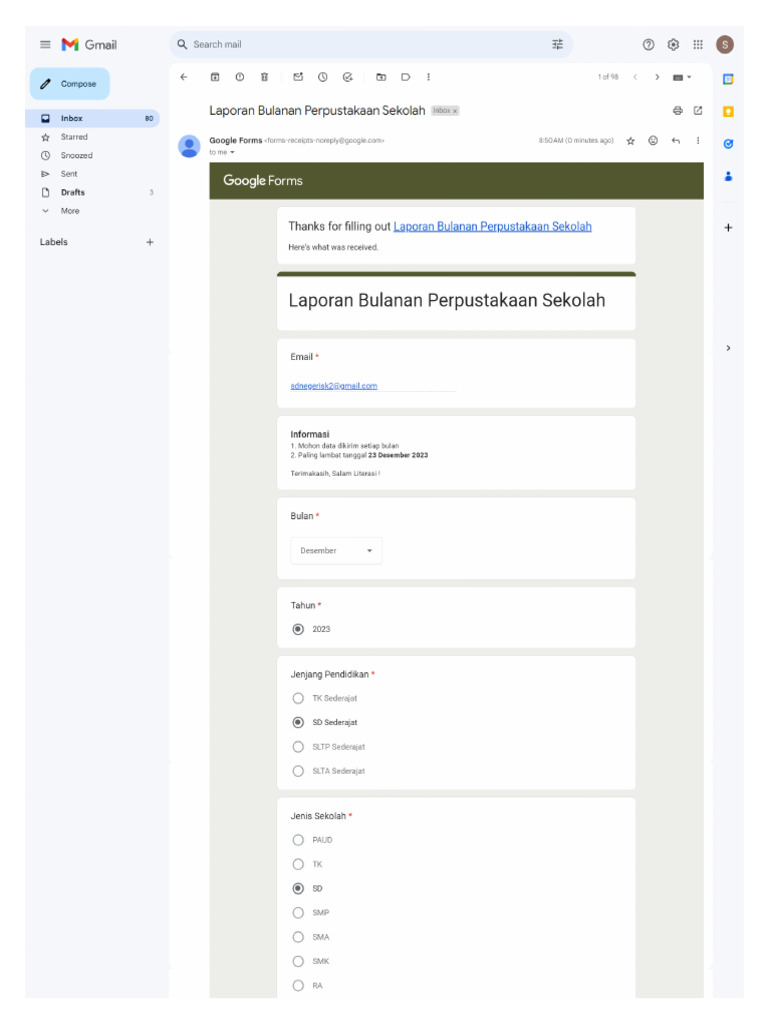Expand More in the left sidebar
The width and height of the screenshot is (768, 1024).
(69, 211)
